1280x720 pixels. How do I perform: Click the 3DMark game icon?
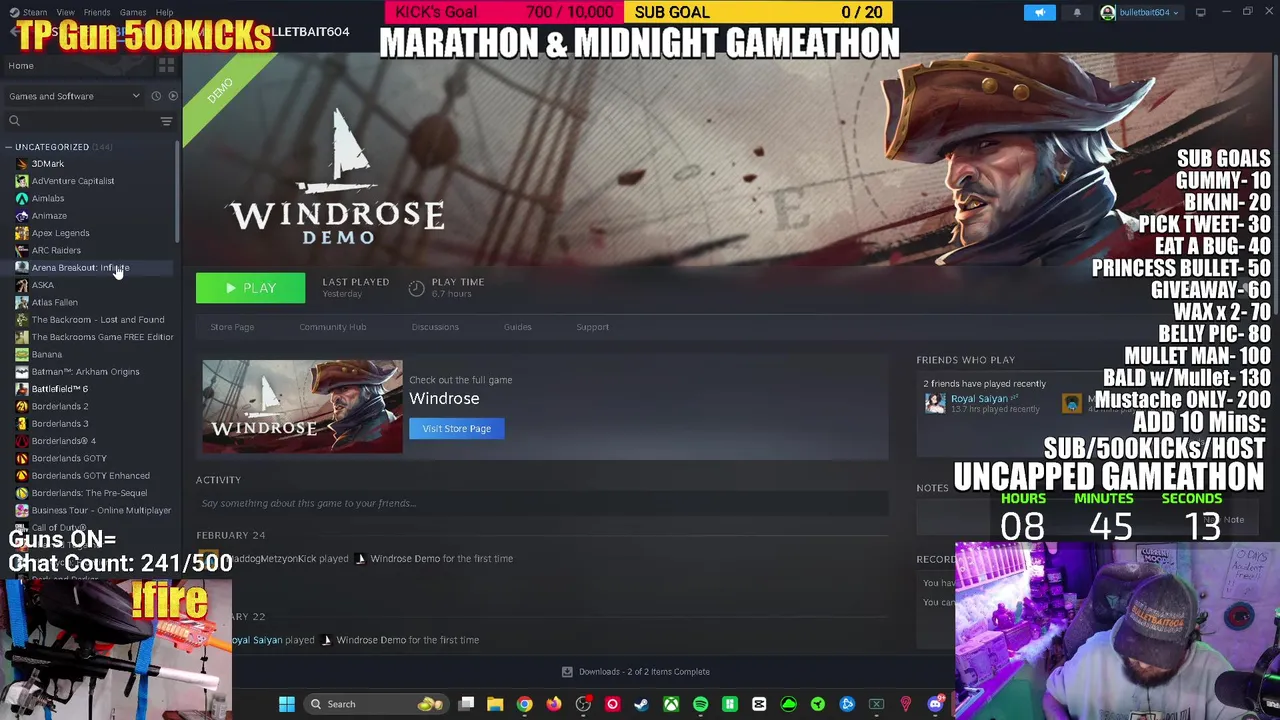tap(22, 164)
